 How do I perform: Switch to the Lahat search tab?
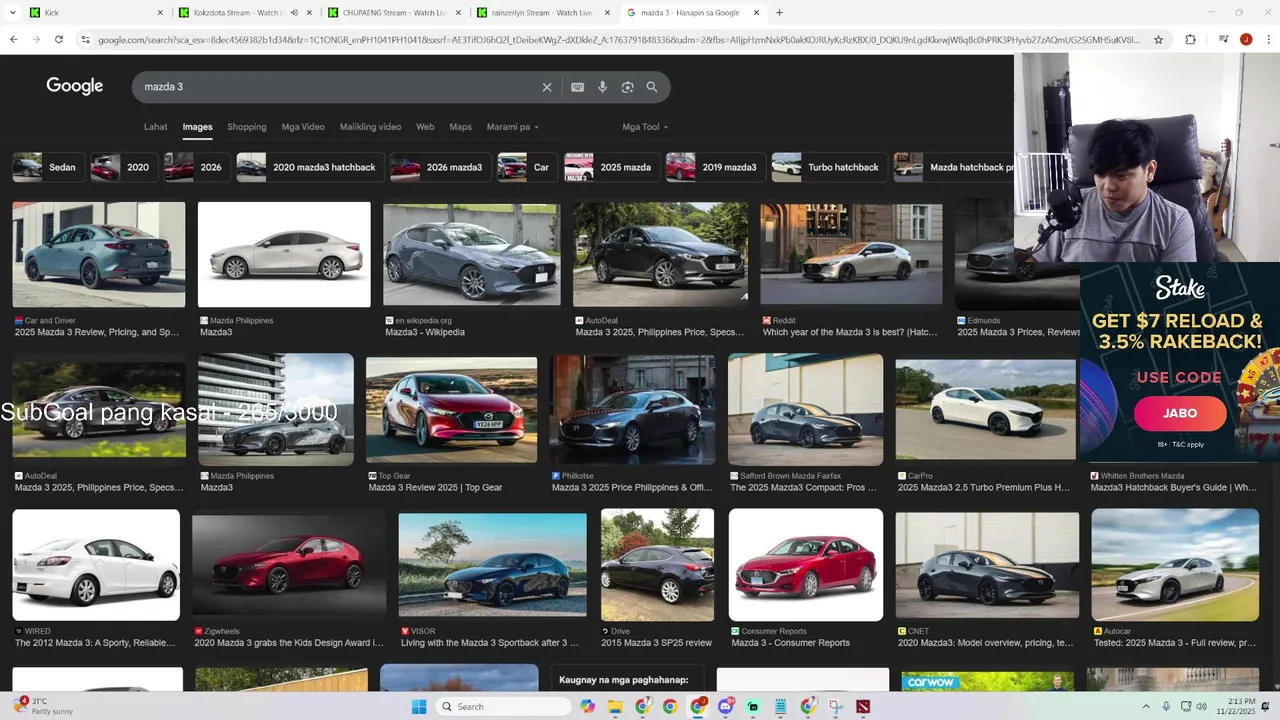(155, 127)
